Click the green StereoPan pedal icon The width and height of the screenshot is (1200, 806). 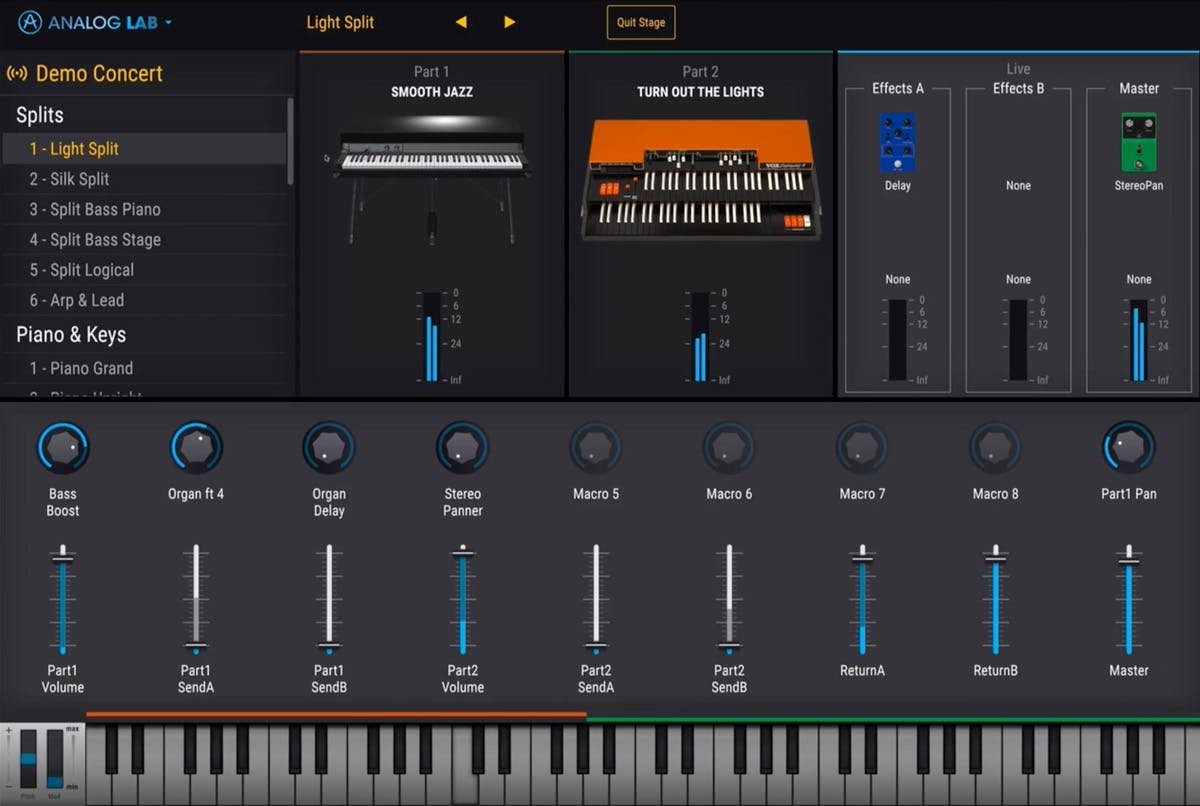coord(1139,142)
